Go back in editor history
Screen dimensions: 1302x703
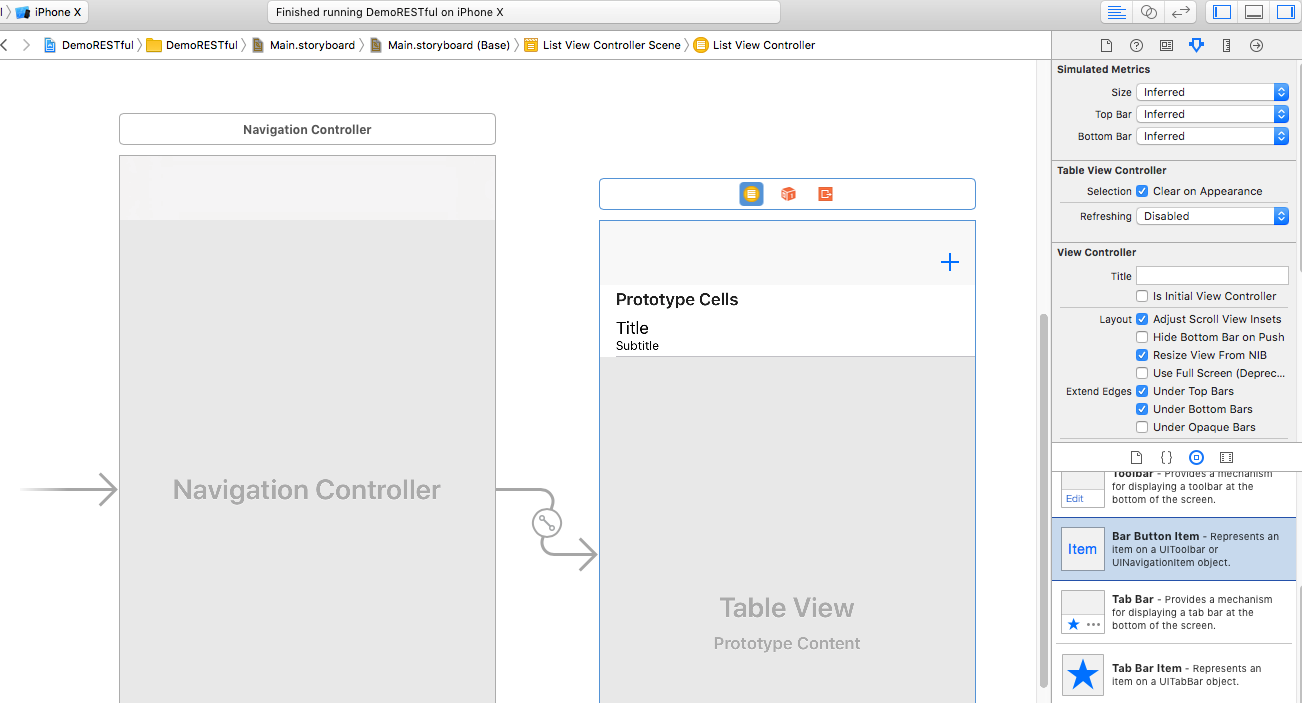tap(4, 45)
